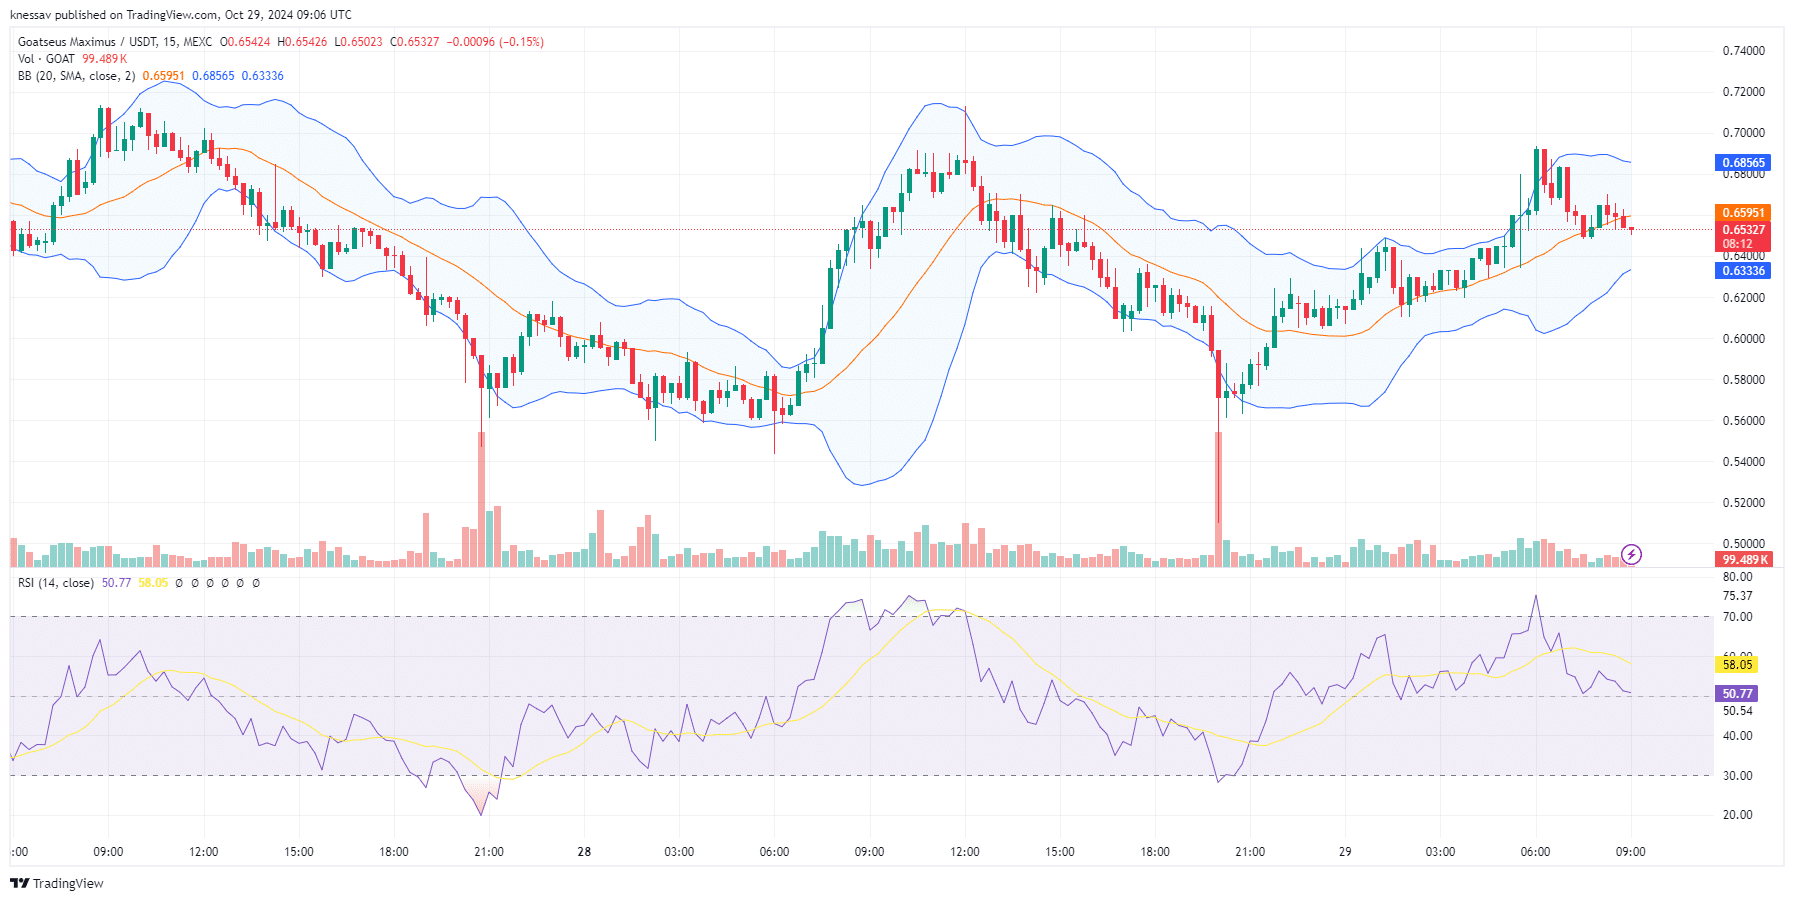
Task: Click the low value L0.65023
Action: pos(358,42)
